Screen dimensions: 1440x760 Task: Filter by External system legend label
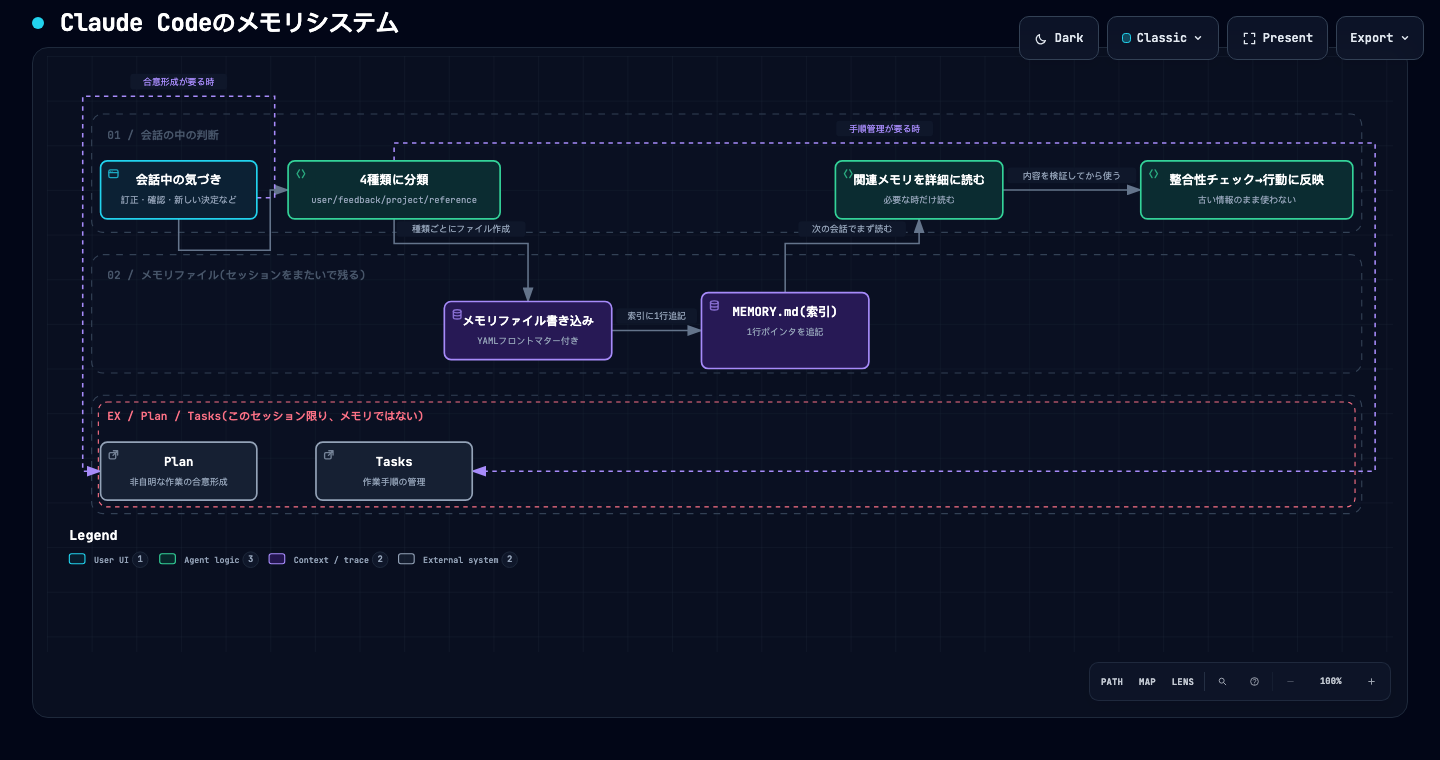click(x=460, y=560)
